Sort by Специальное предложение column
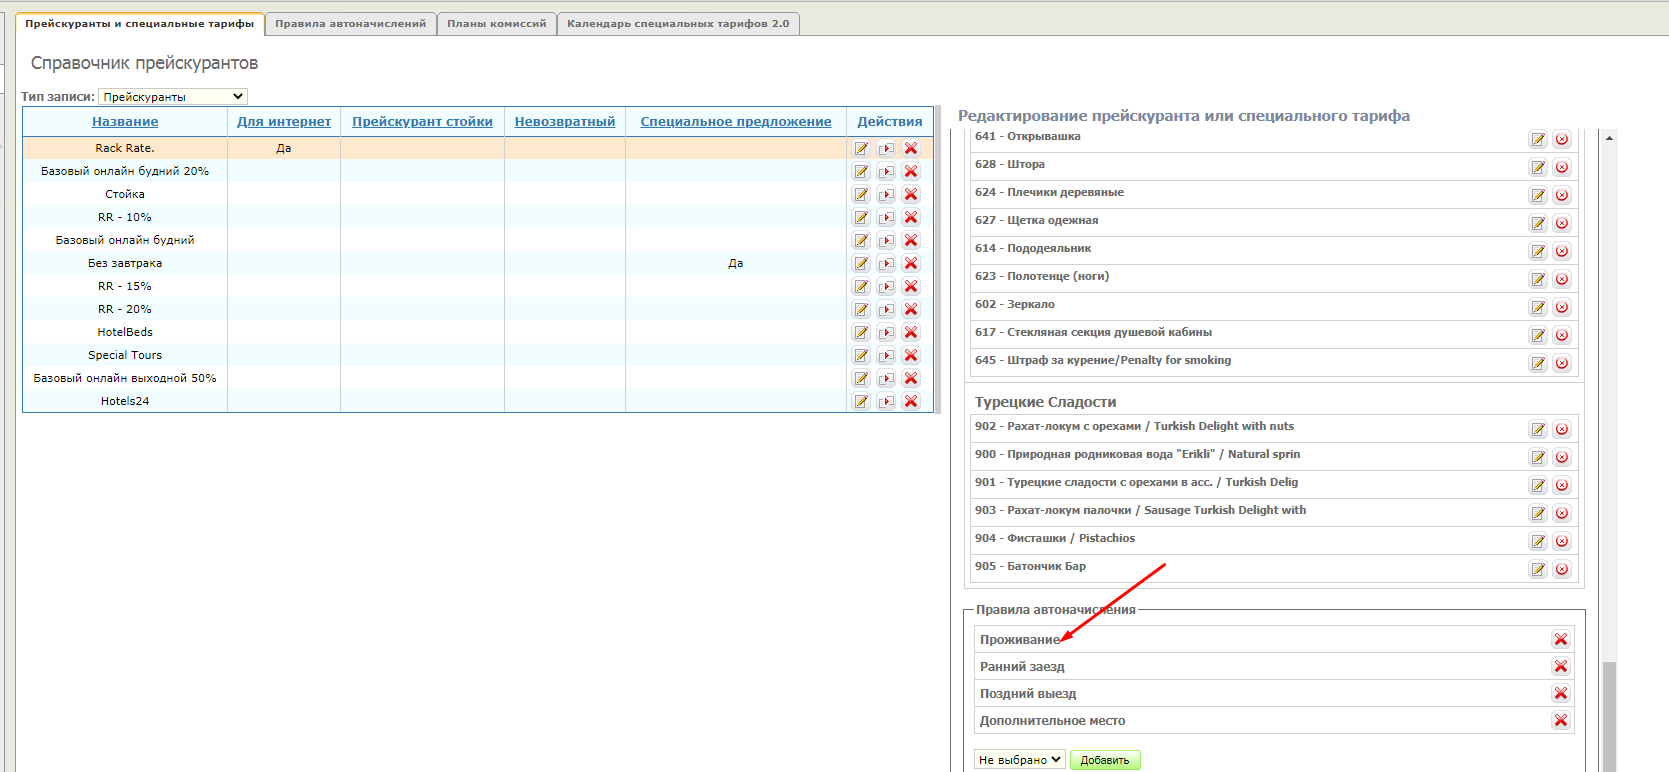This screenshot has height=772, width=1669. 735,122
